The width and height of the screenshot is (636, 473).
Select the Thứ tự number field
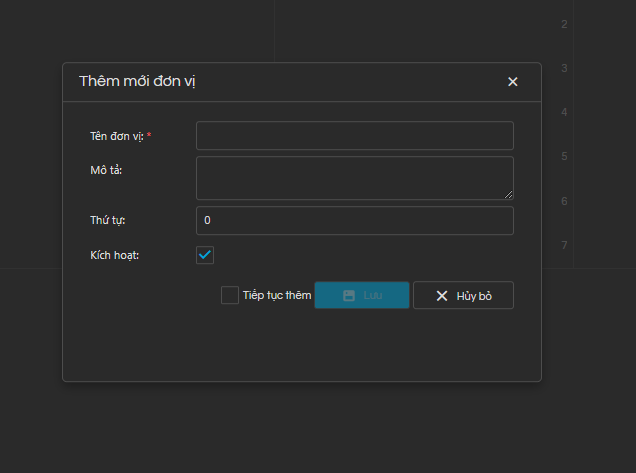click(354, 220)
